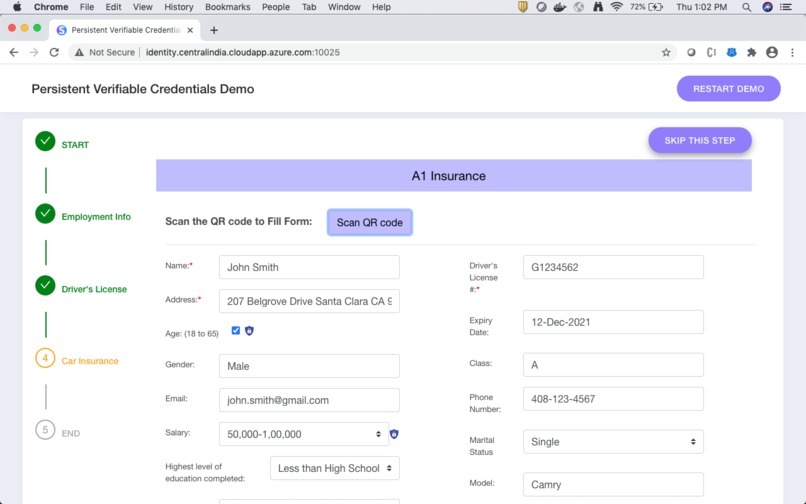806x504 pixels.
Task: Click the Scan QR code button
Action: (x=370, y=223)
